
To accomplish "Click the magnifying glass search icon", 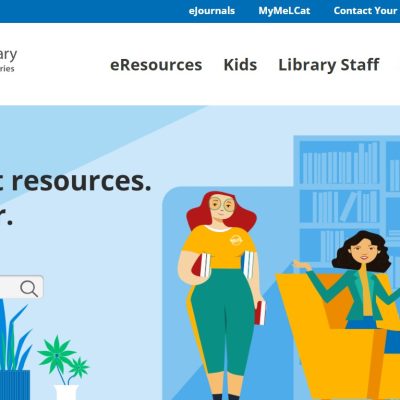I will [x=29, y=288].
